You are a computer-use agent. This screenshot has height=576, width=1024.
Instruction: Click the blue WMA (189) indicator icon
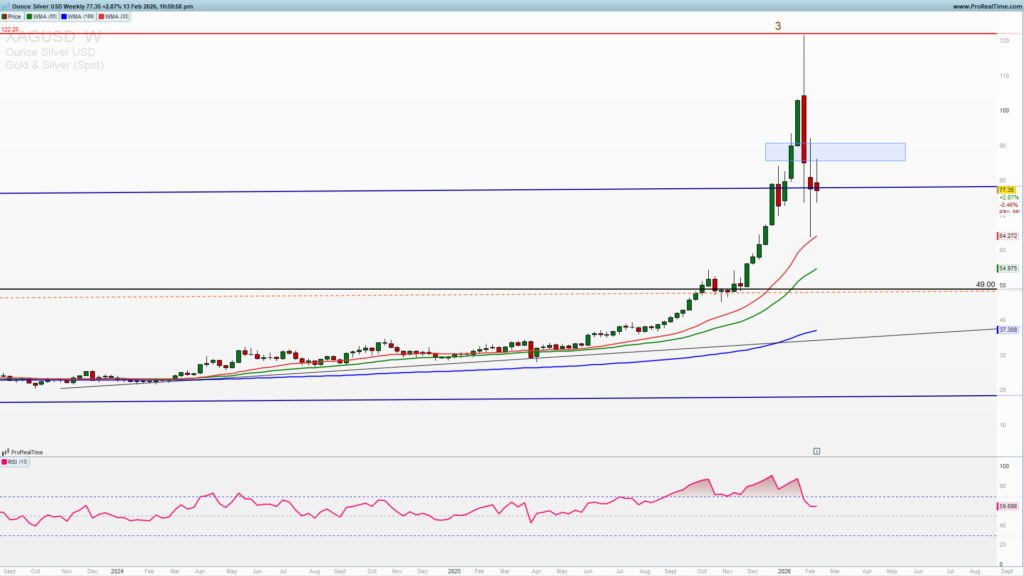[64, 16]
